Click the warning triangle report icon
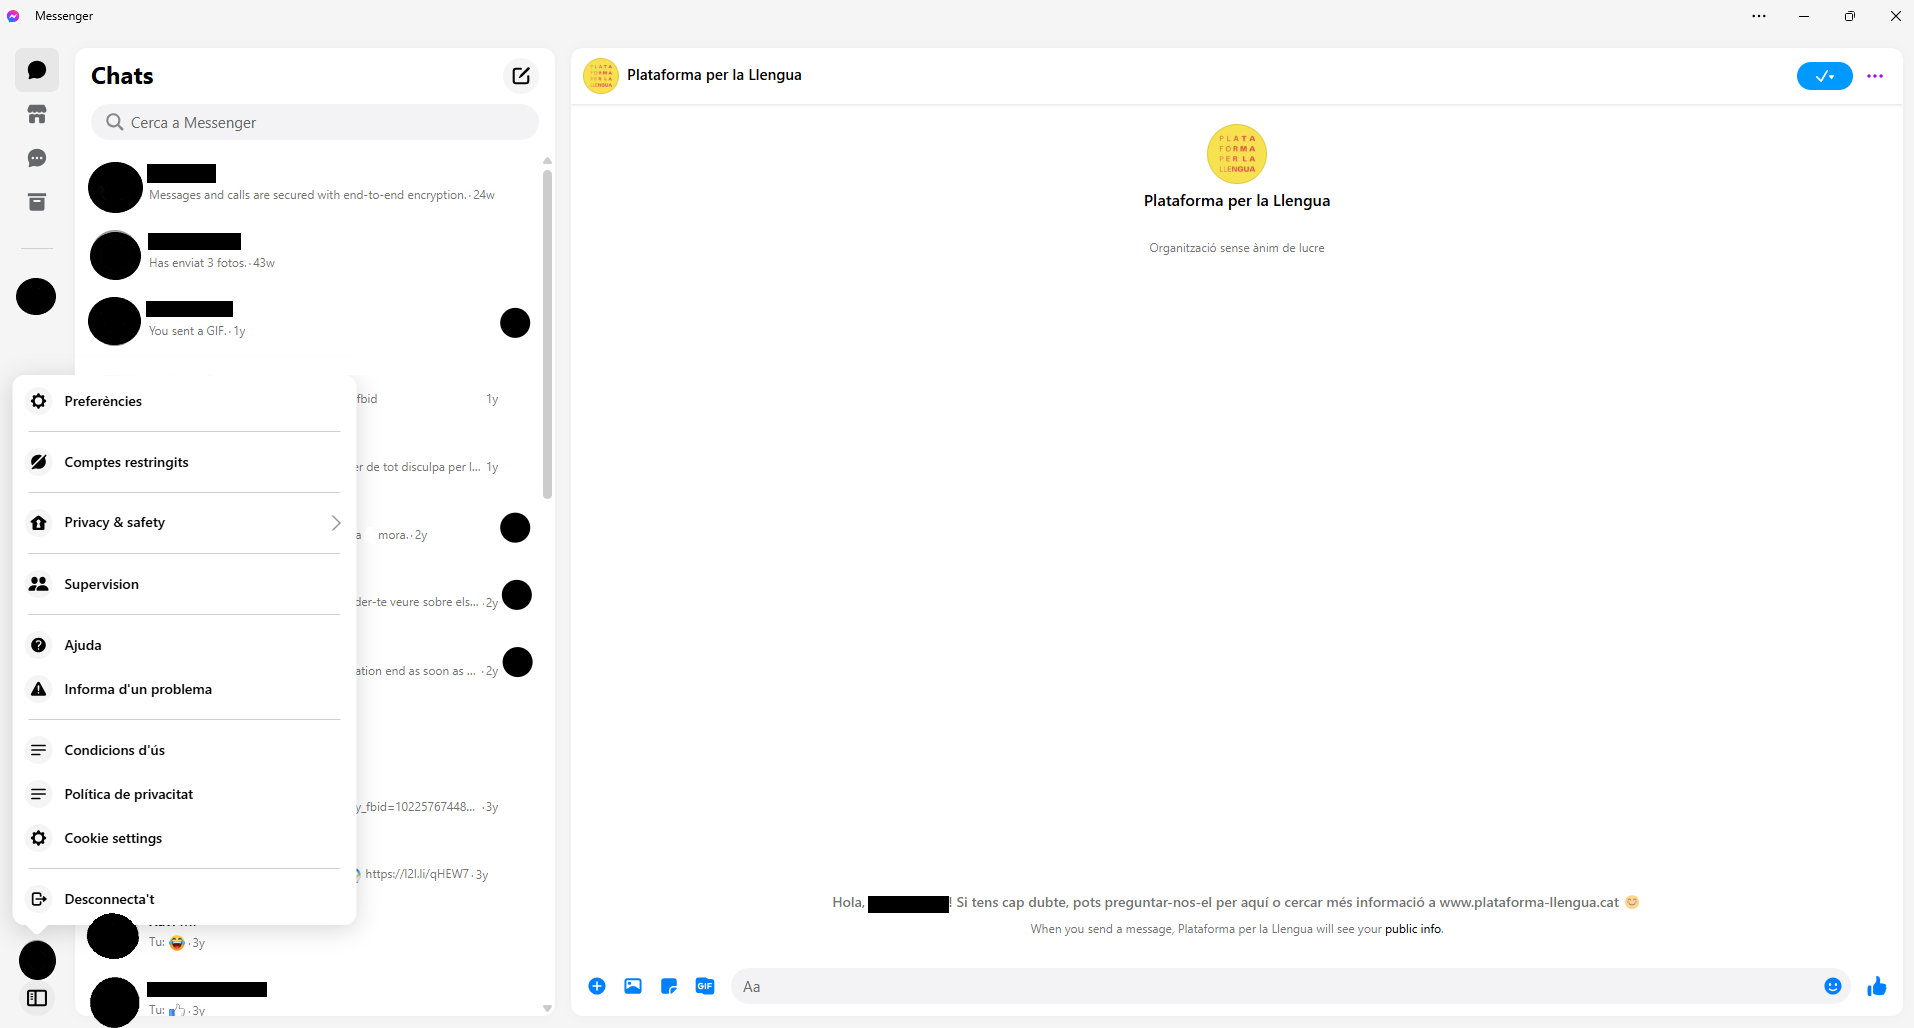 click(x=39, y=689)
